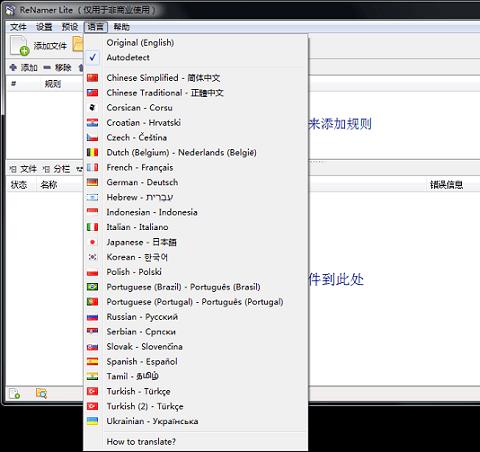
Task: Sort by the 错误信息 column header
Action: [447, 185]
